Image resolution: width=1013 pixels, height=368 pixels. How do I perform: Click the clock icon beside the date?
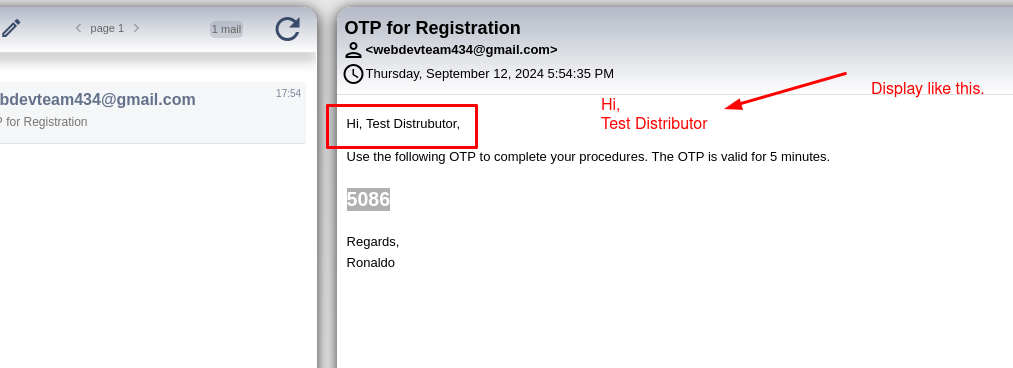[353, 74]
